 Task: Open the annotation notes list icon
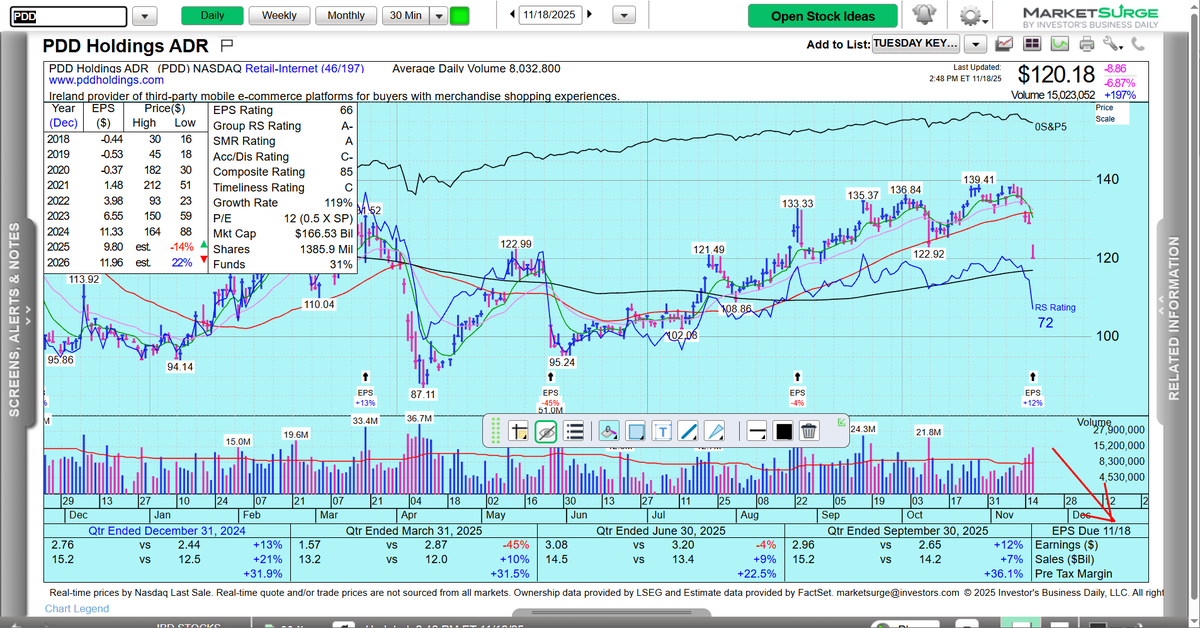click(575, 431)
